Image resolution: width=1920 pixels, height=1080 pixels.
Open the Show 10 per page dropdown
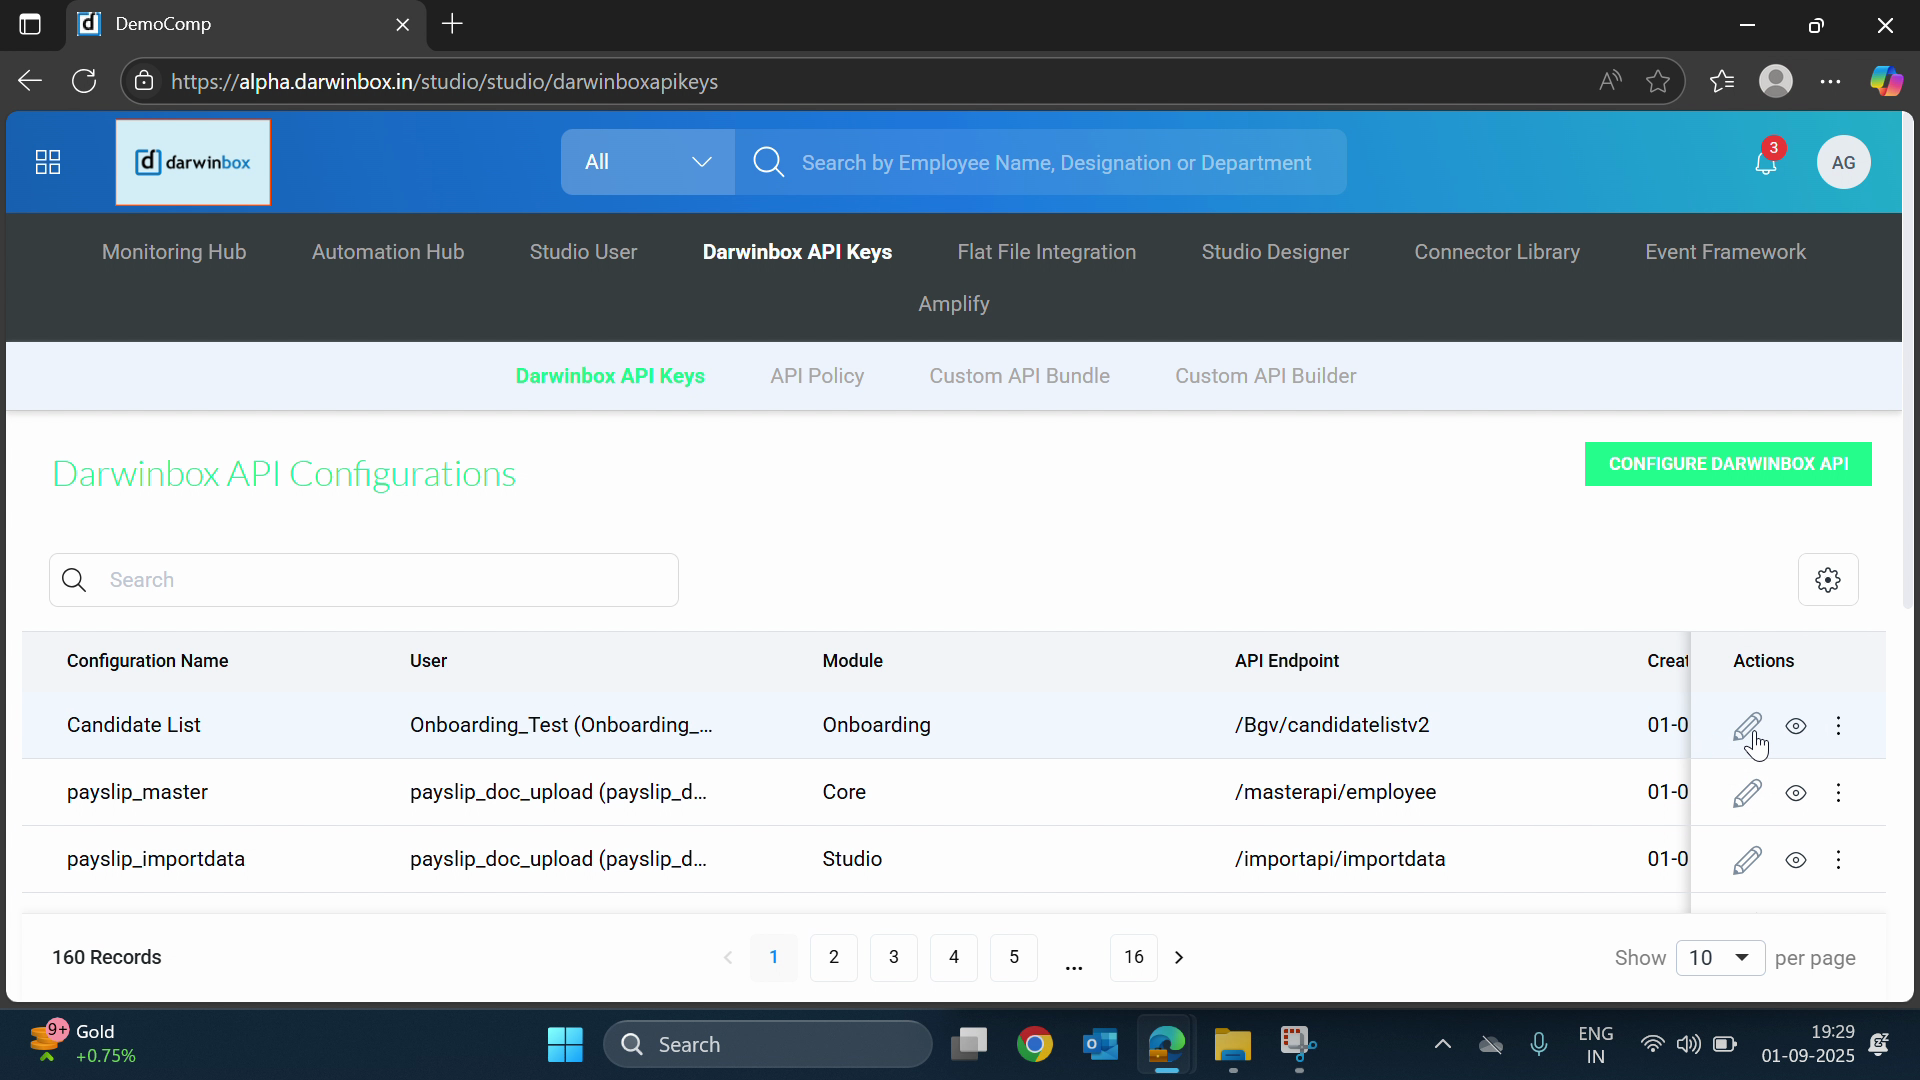click(x=1719, y=958)
